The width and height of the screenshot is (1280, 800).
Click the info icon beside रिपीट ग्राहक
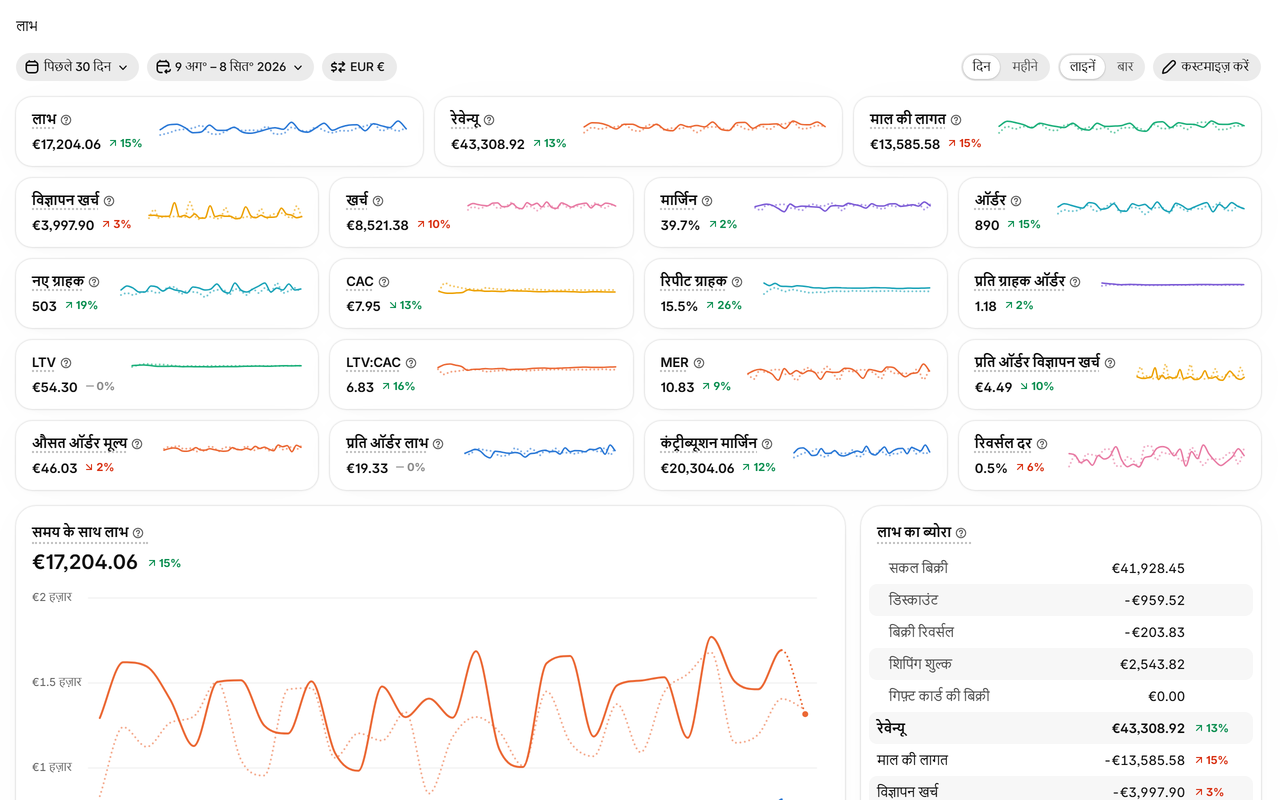(x=737, y=282)
